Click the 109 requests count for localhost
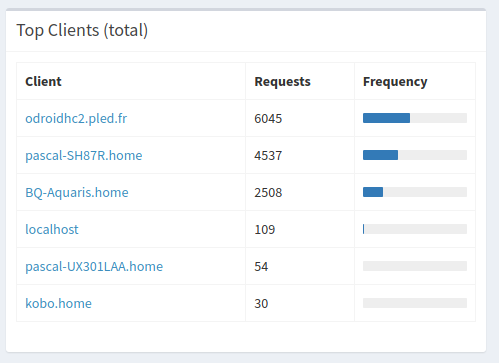Screen dimensions: 499x363 click(x=265, y=229)
